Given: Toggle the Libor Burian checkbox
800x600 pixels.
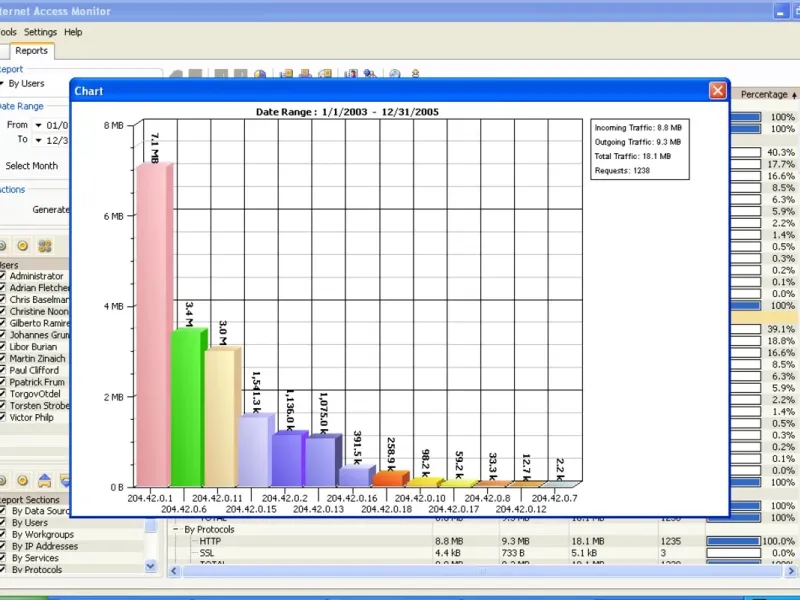Looking at the screenshot, I should tap(2, 346).
